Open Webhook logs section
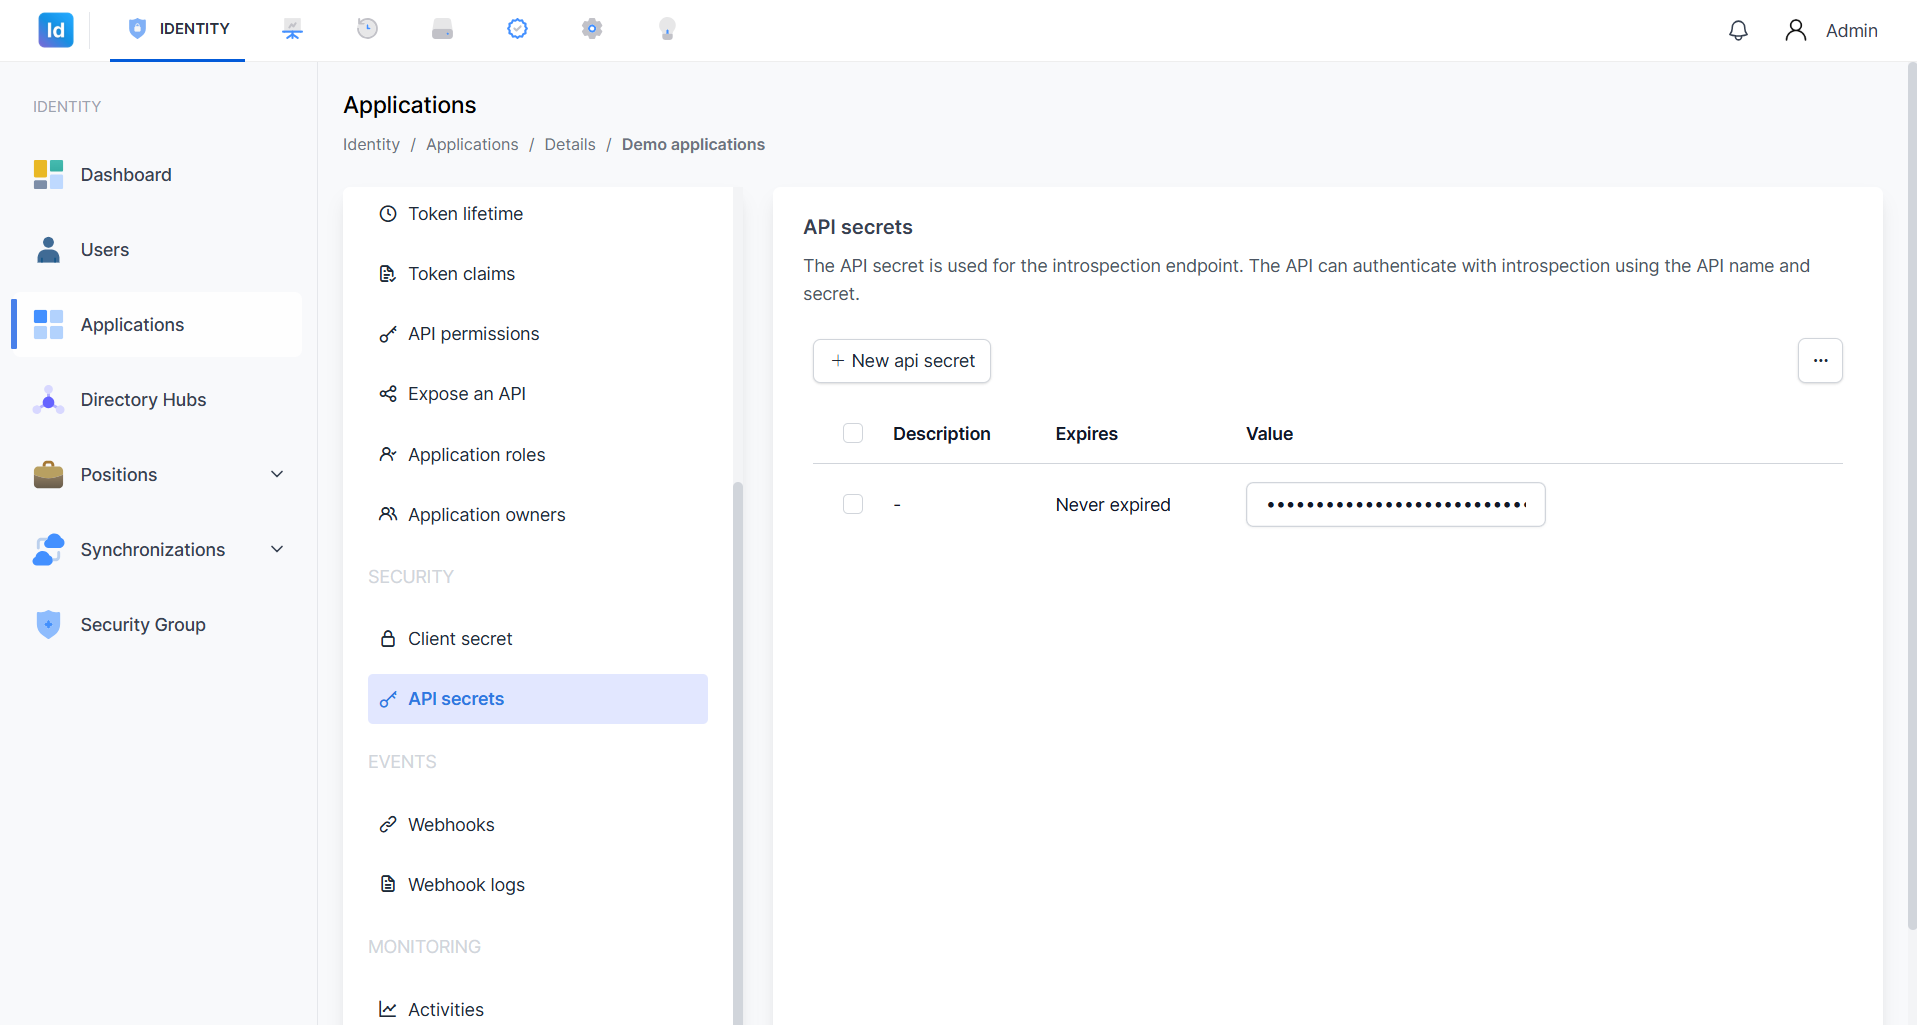1917x1025 pixels. 538,885
